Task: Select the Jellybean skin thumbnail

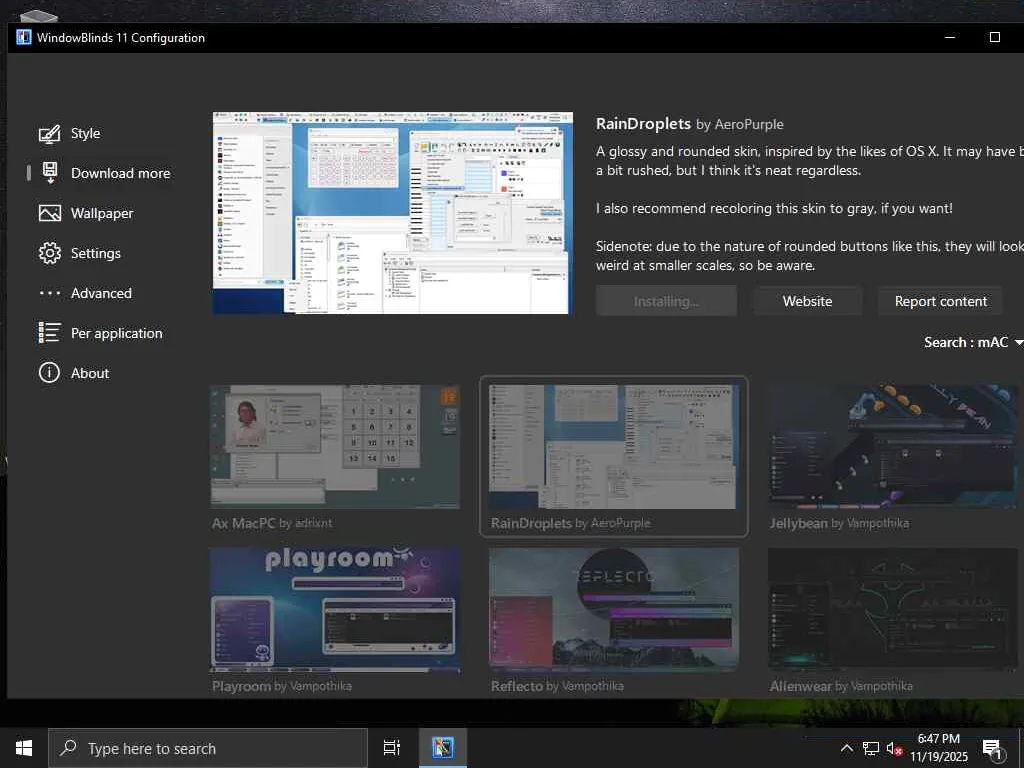Action: (893, 446)
